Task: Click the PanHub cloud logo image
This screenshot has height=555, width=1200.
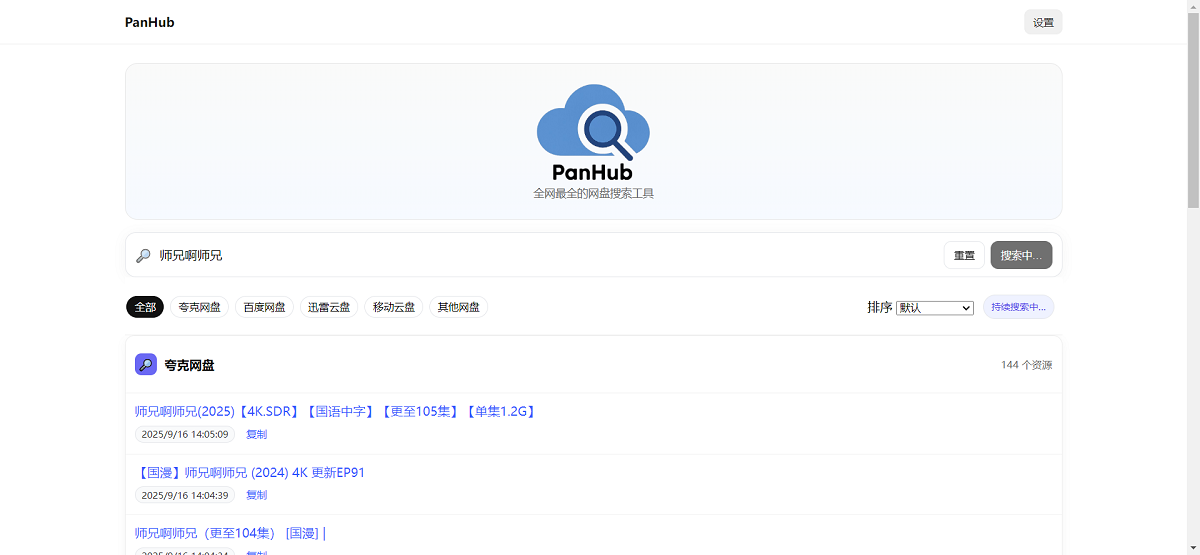Action: [x=593, y=132]
